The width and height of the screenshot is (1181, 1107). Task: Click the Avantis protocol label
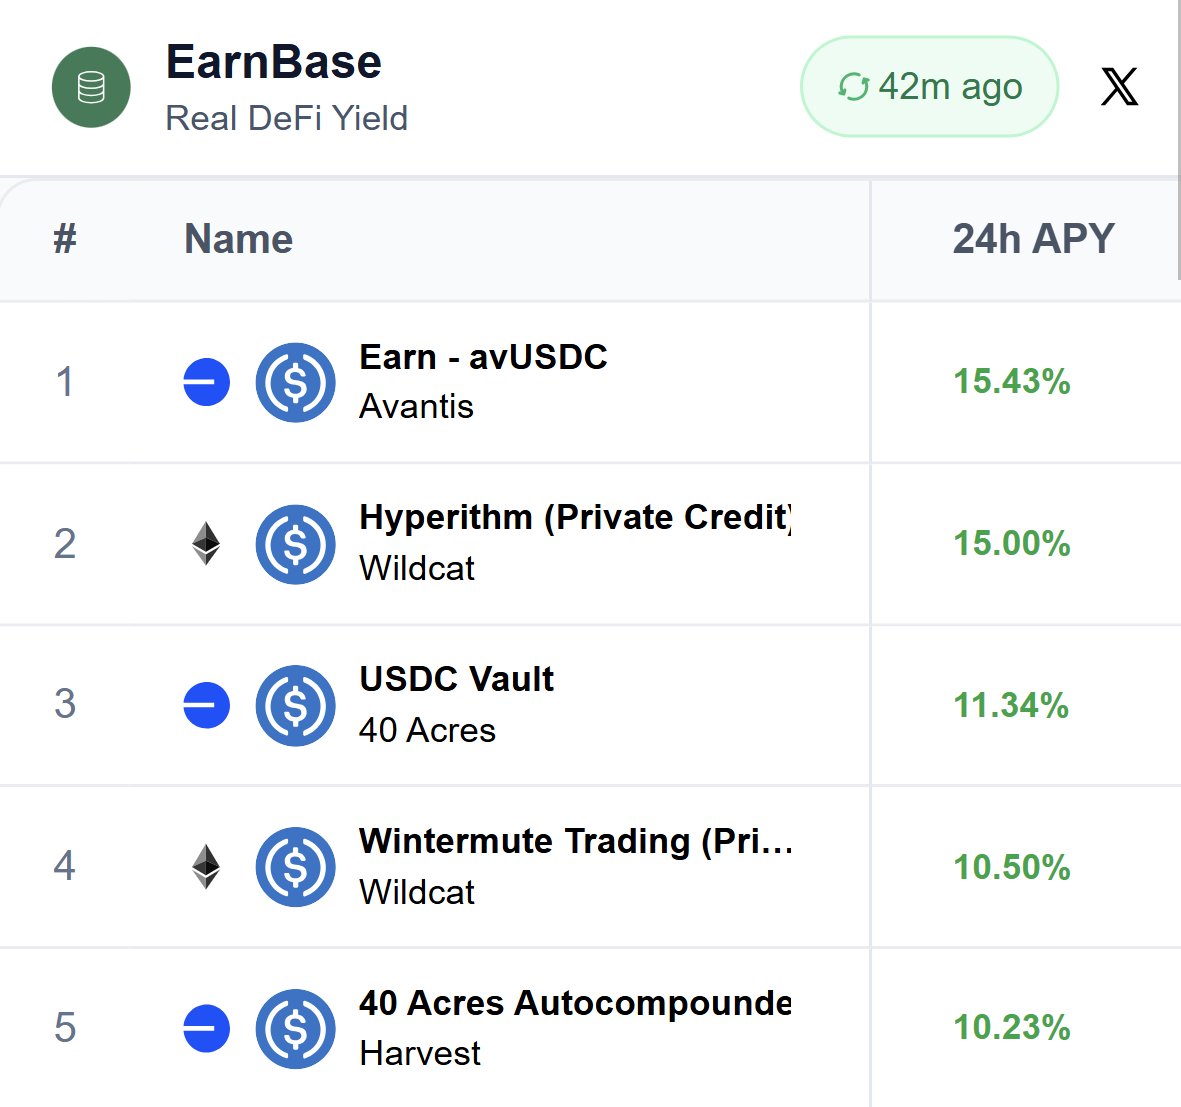click(417, 407)
